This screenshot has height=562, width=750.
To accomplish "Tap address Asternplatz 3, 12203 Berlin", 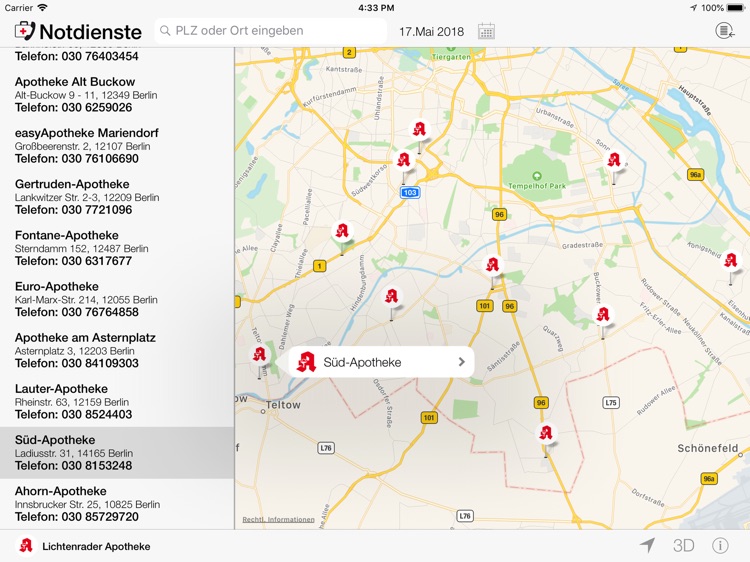I will tap(75, 351).
